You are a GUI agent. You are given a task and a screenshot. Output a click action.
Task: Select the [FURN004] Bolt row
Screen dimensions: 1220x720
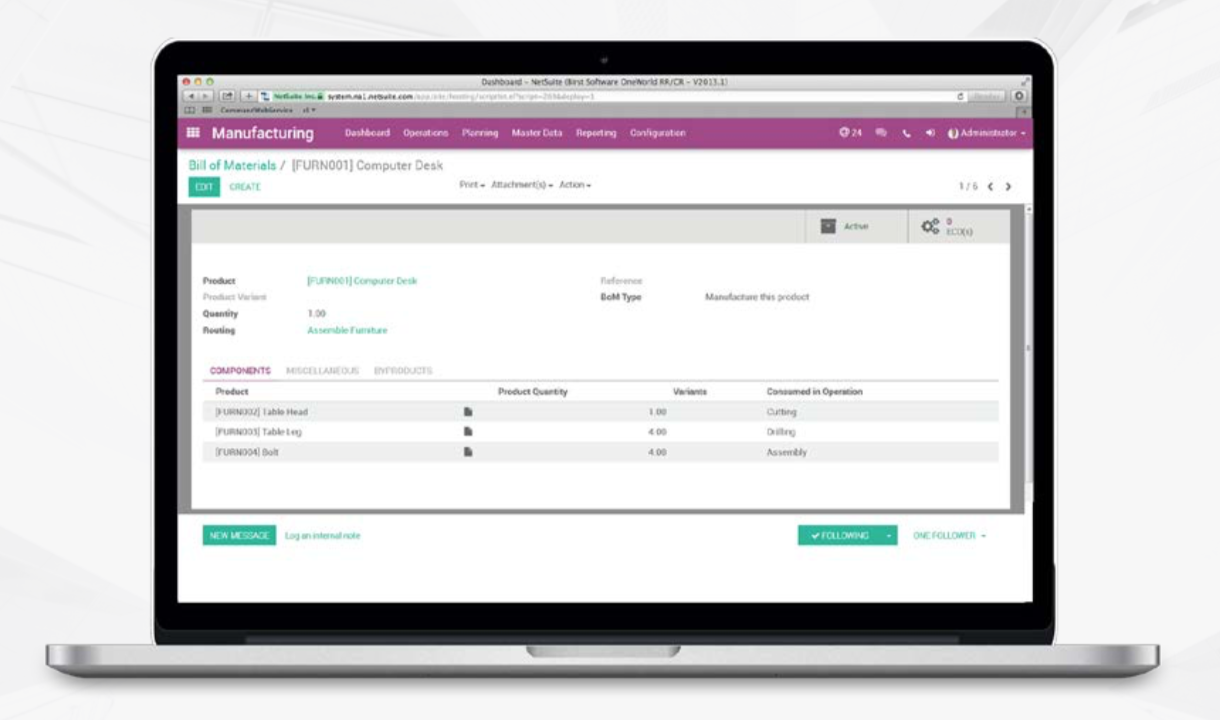(x=600, y=452)
